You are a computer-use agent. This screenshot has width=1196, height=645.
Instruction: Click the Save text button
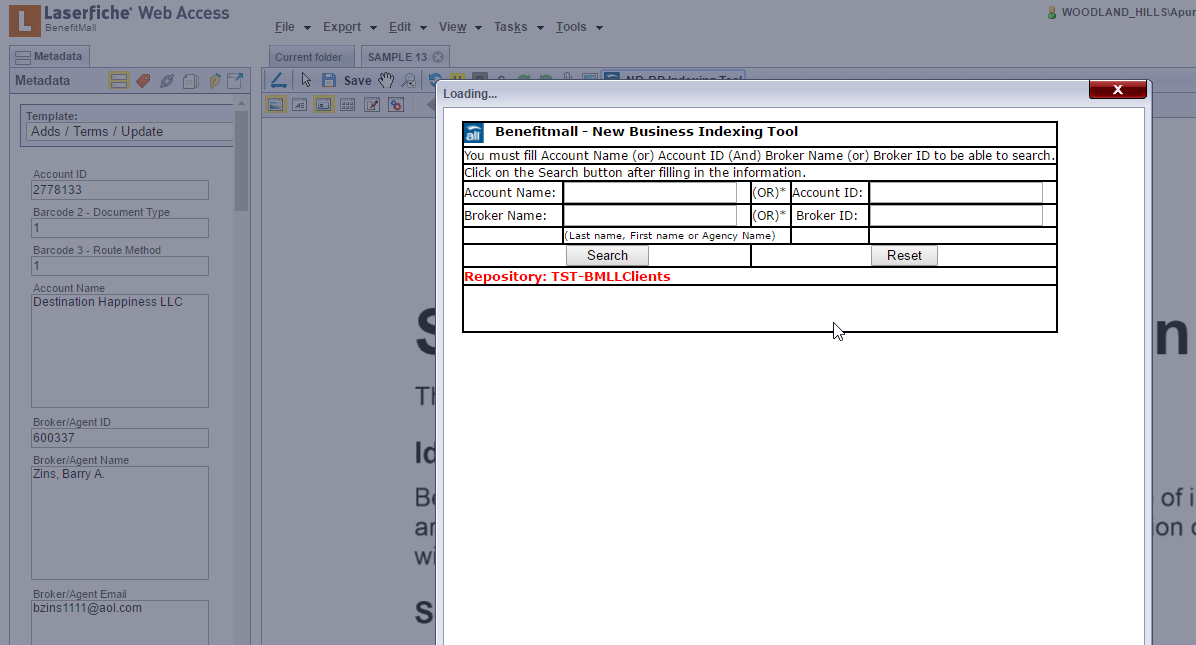(357, 81)
